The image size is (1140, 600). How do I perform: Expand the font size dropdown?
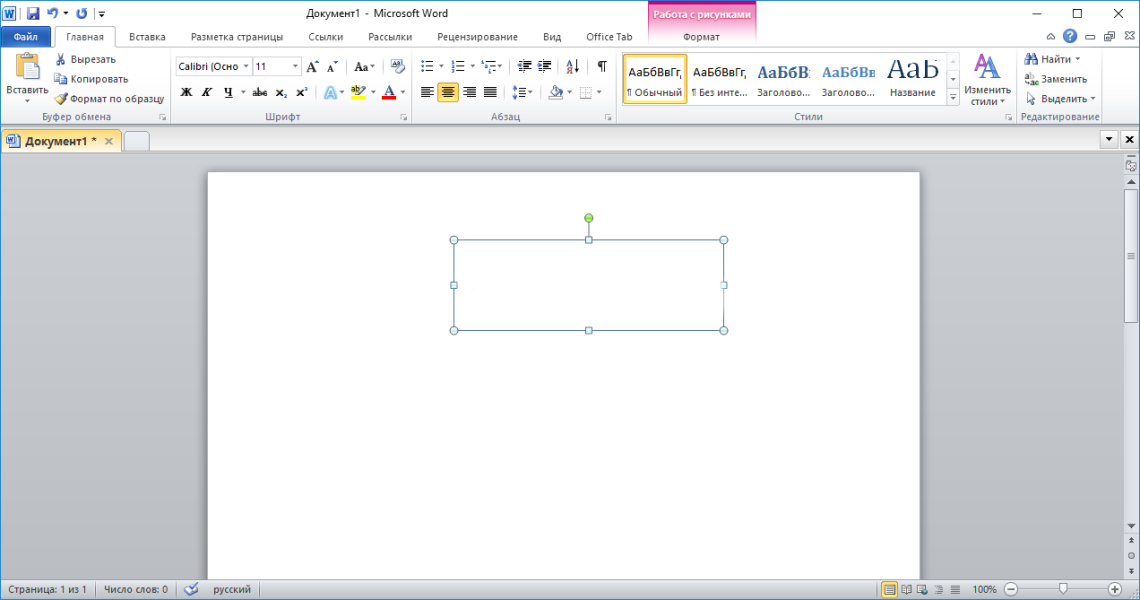(295, 67)
